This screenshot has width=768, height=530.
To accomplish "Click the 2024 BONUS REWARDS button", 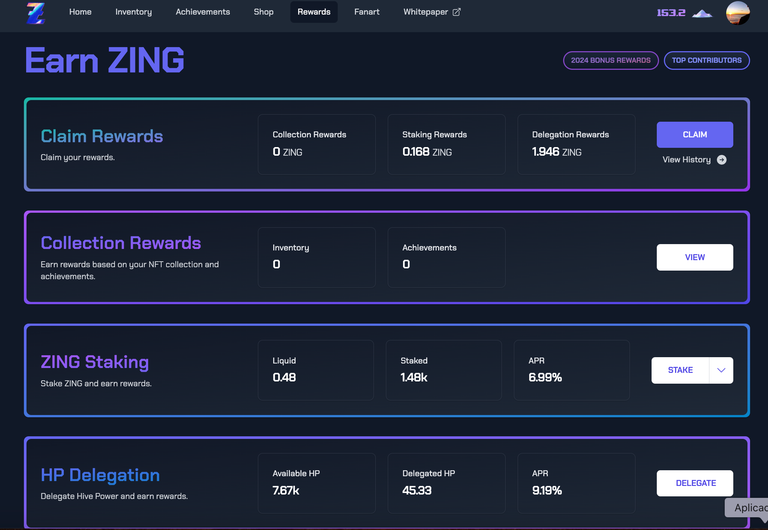I will pos(611,60).
